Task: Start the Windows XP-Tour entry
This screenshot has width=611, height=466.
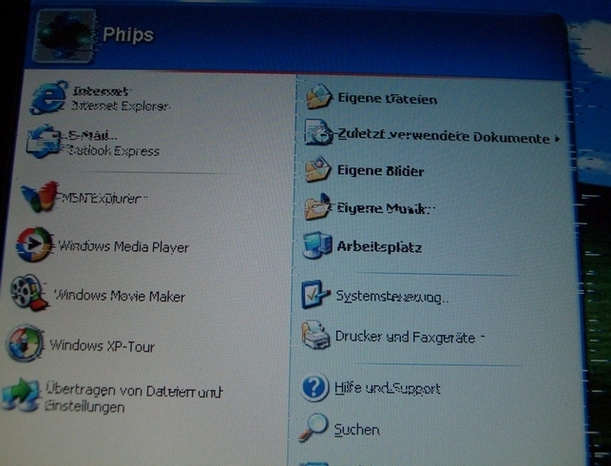Action: point(102,346)
